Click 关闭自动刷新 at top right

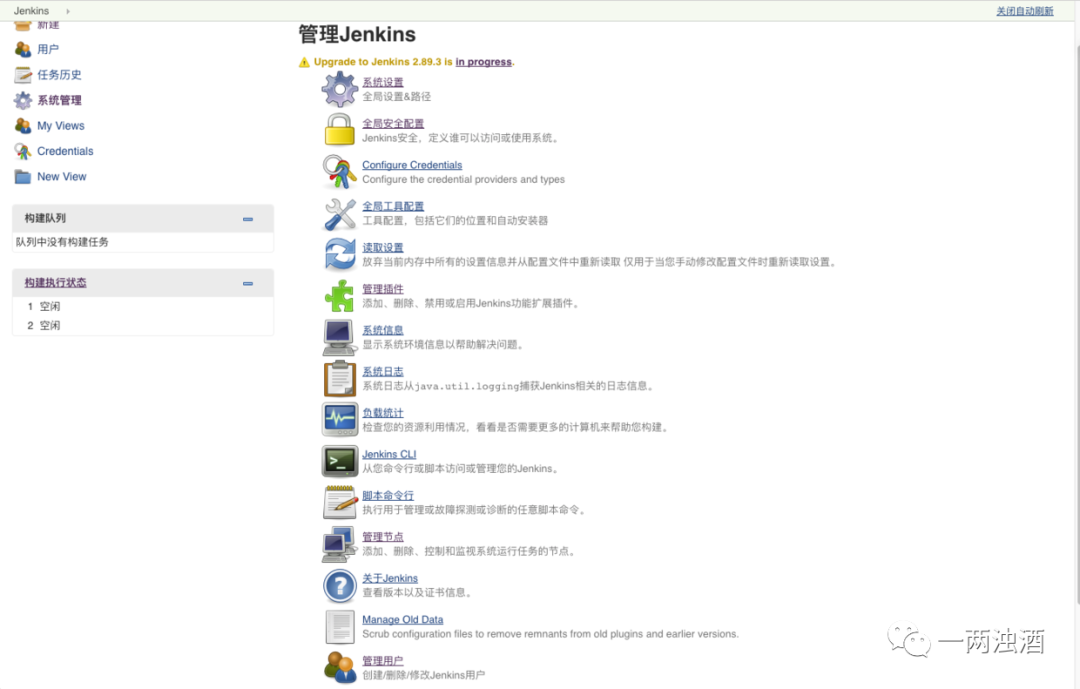pos(1023,9)
